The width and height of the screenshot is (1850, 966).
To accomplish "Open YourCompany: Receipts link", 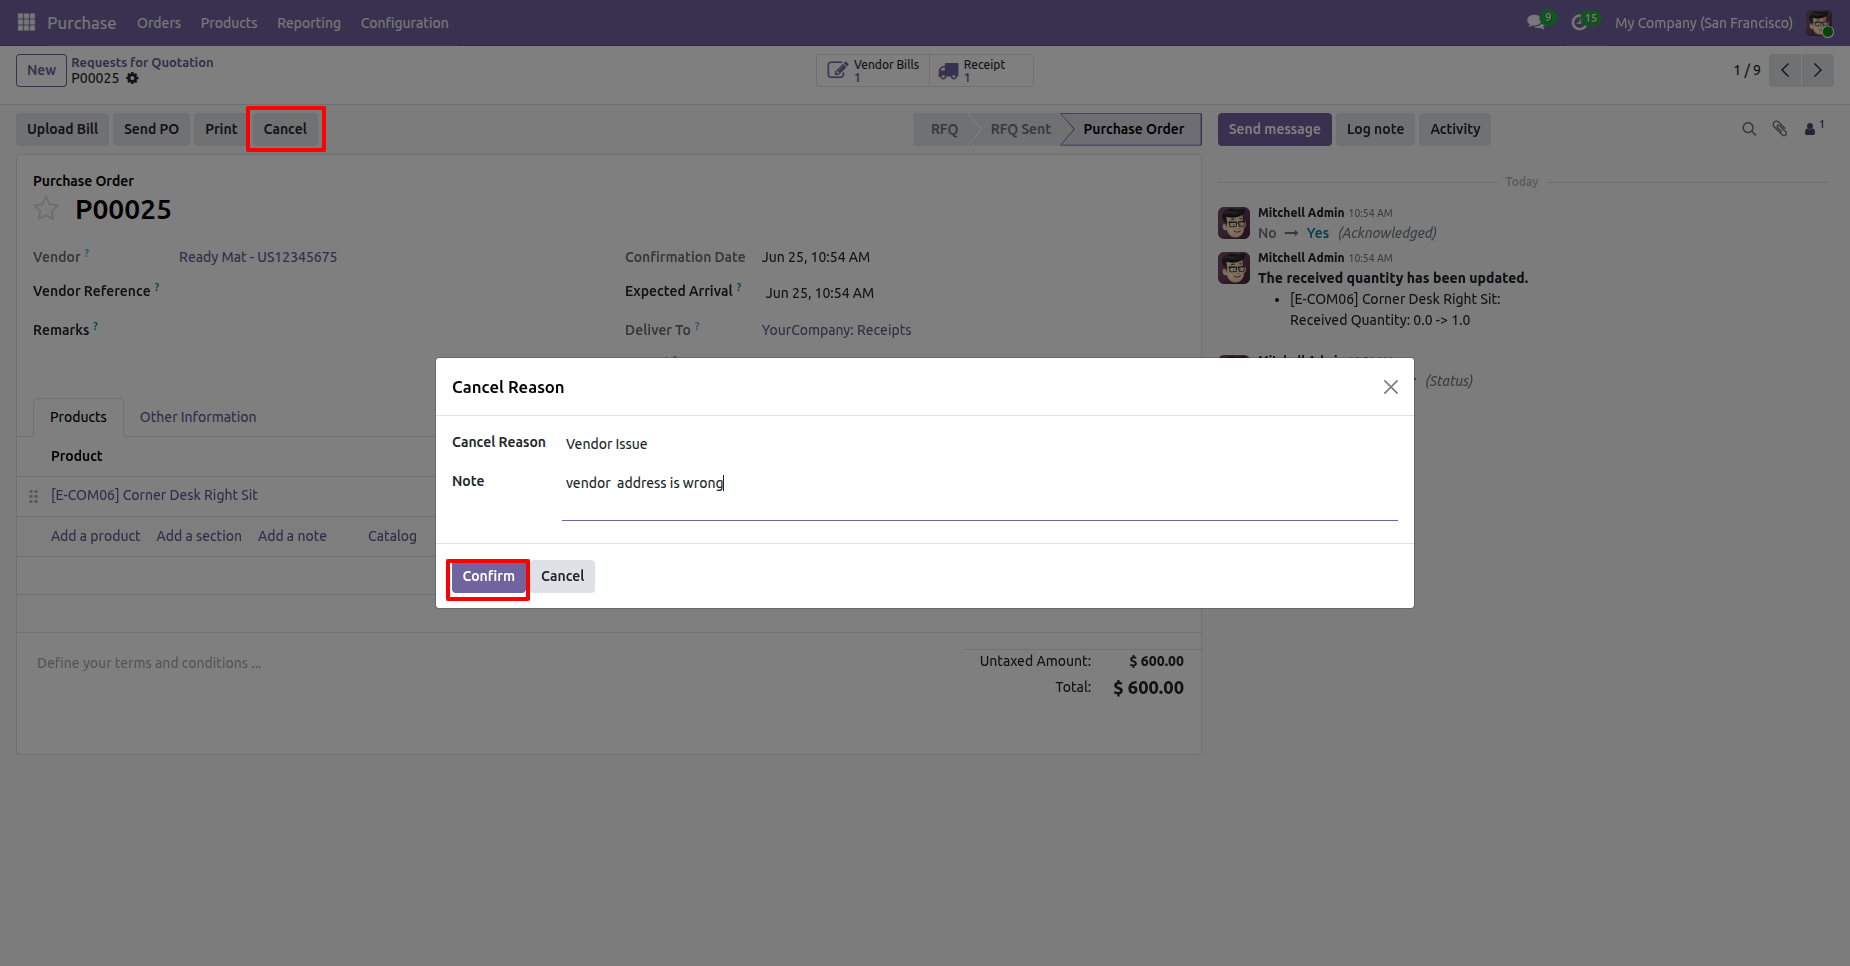I will click(836, 330).
